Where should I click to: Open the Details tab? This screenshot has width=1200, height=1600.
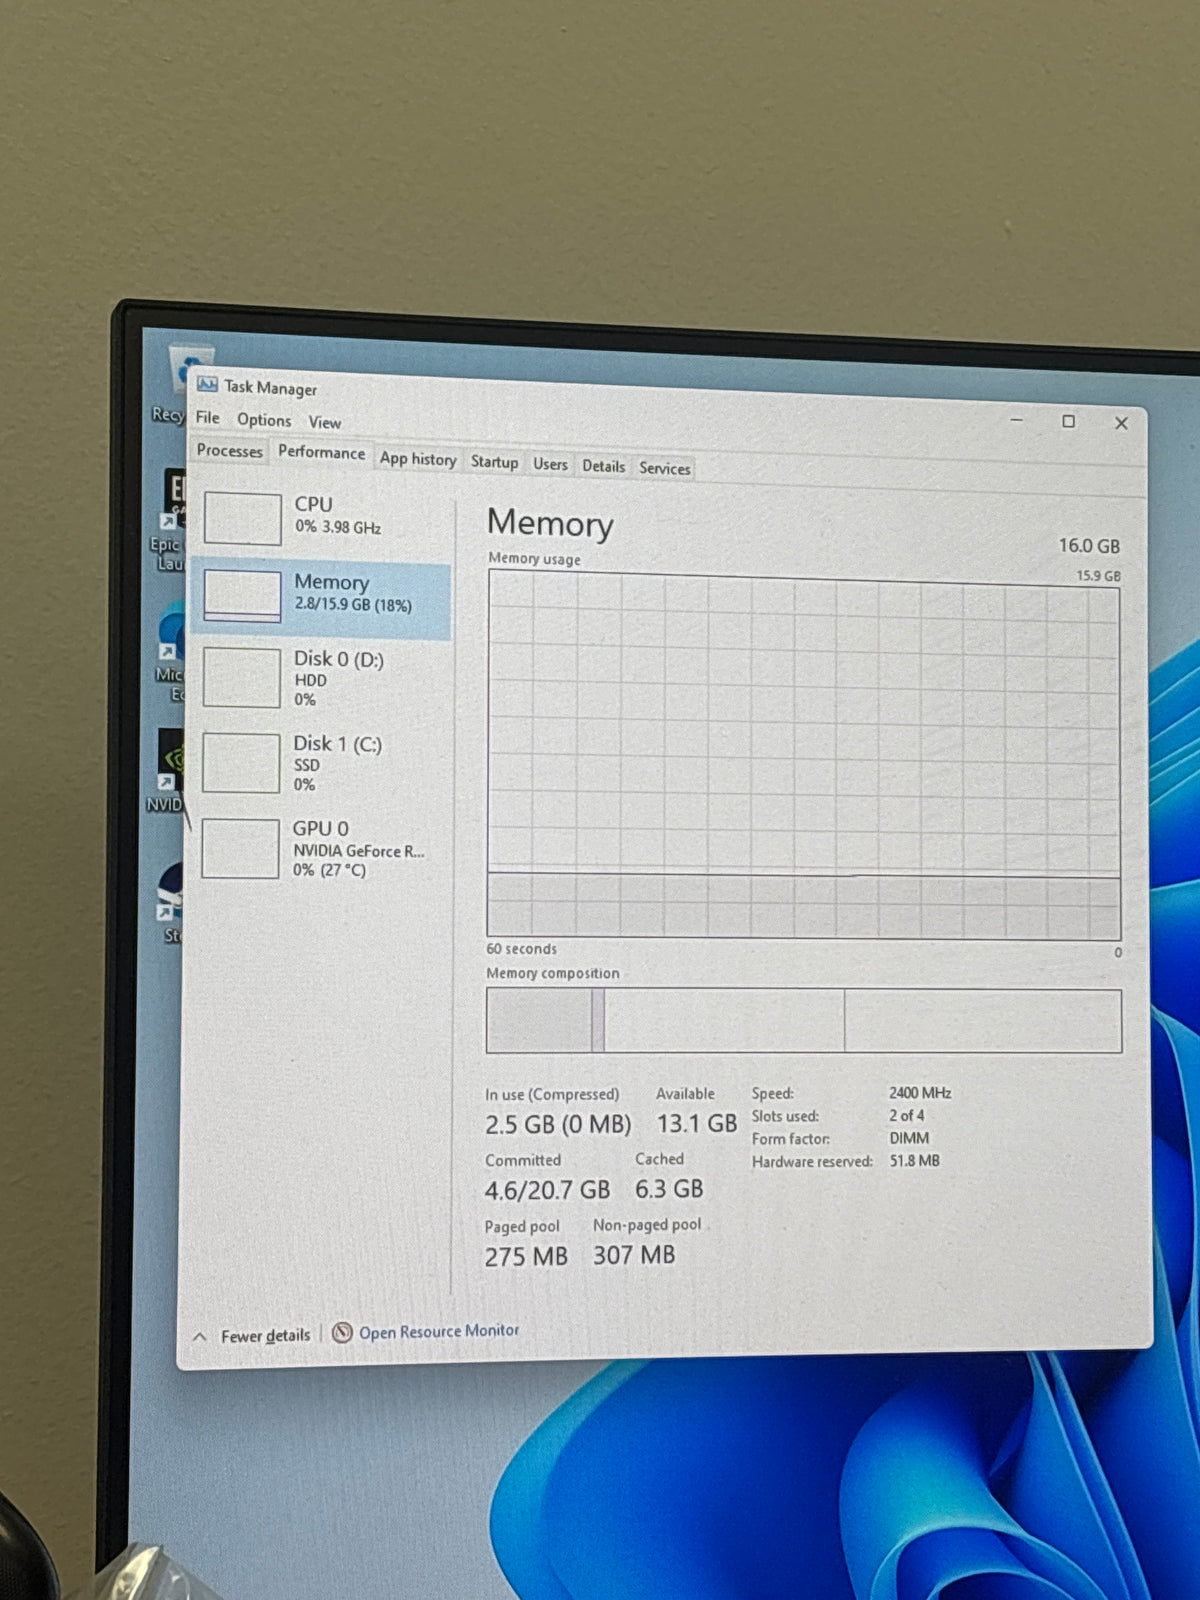click(603, 466)
